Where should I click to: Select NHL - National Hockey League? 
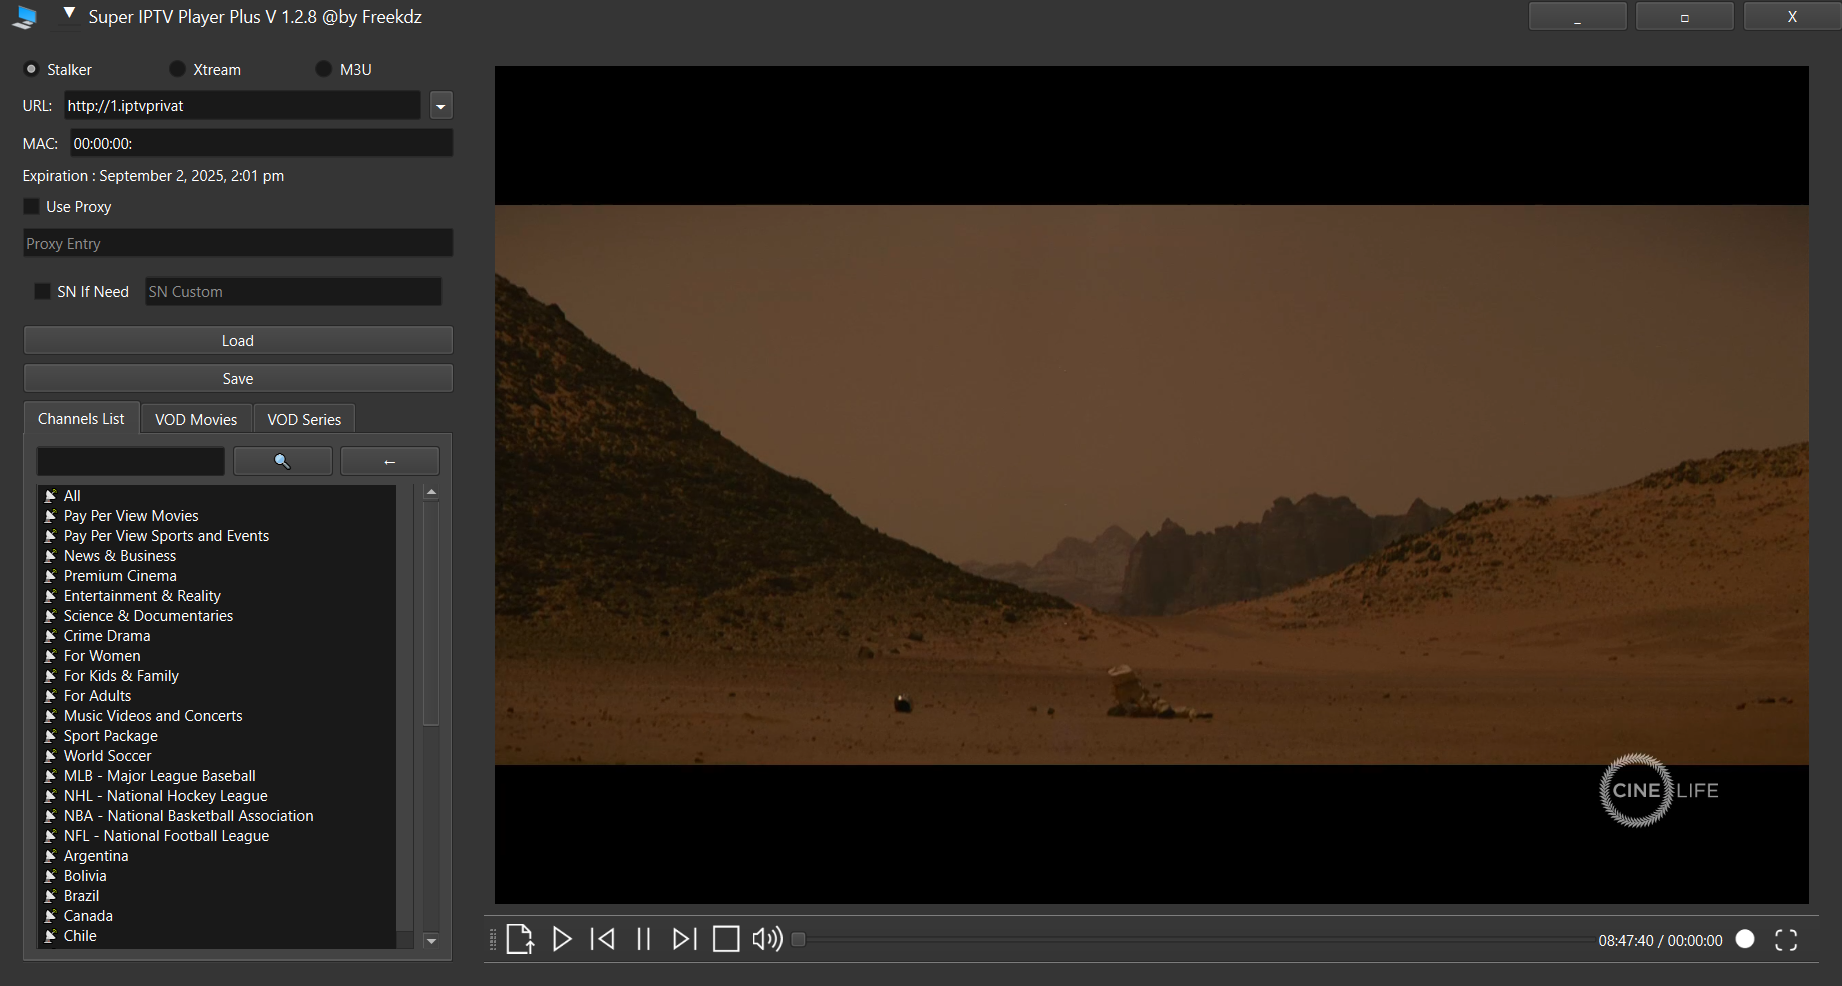click(217, 796)
